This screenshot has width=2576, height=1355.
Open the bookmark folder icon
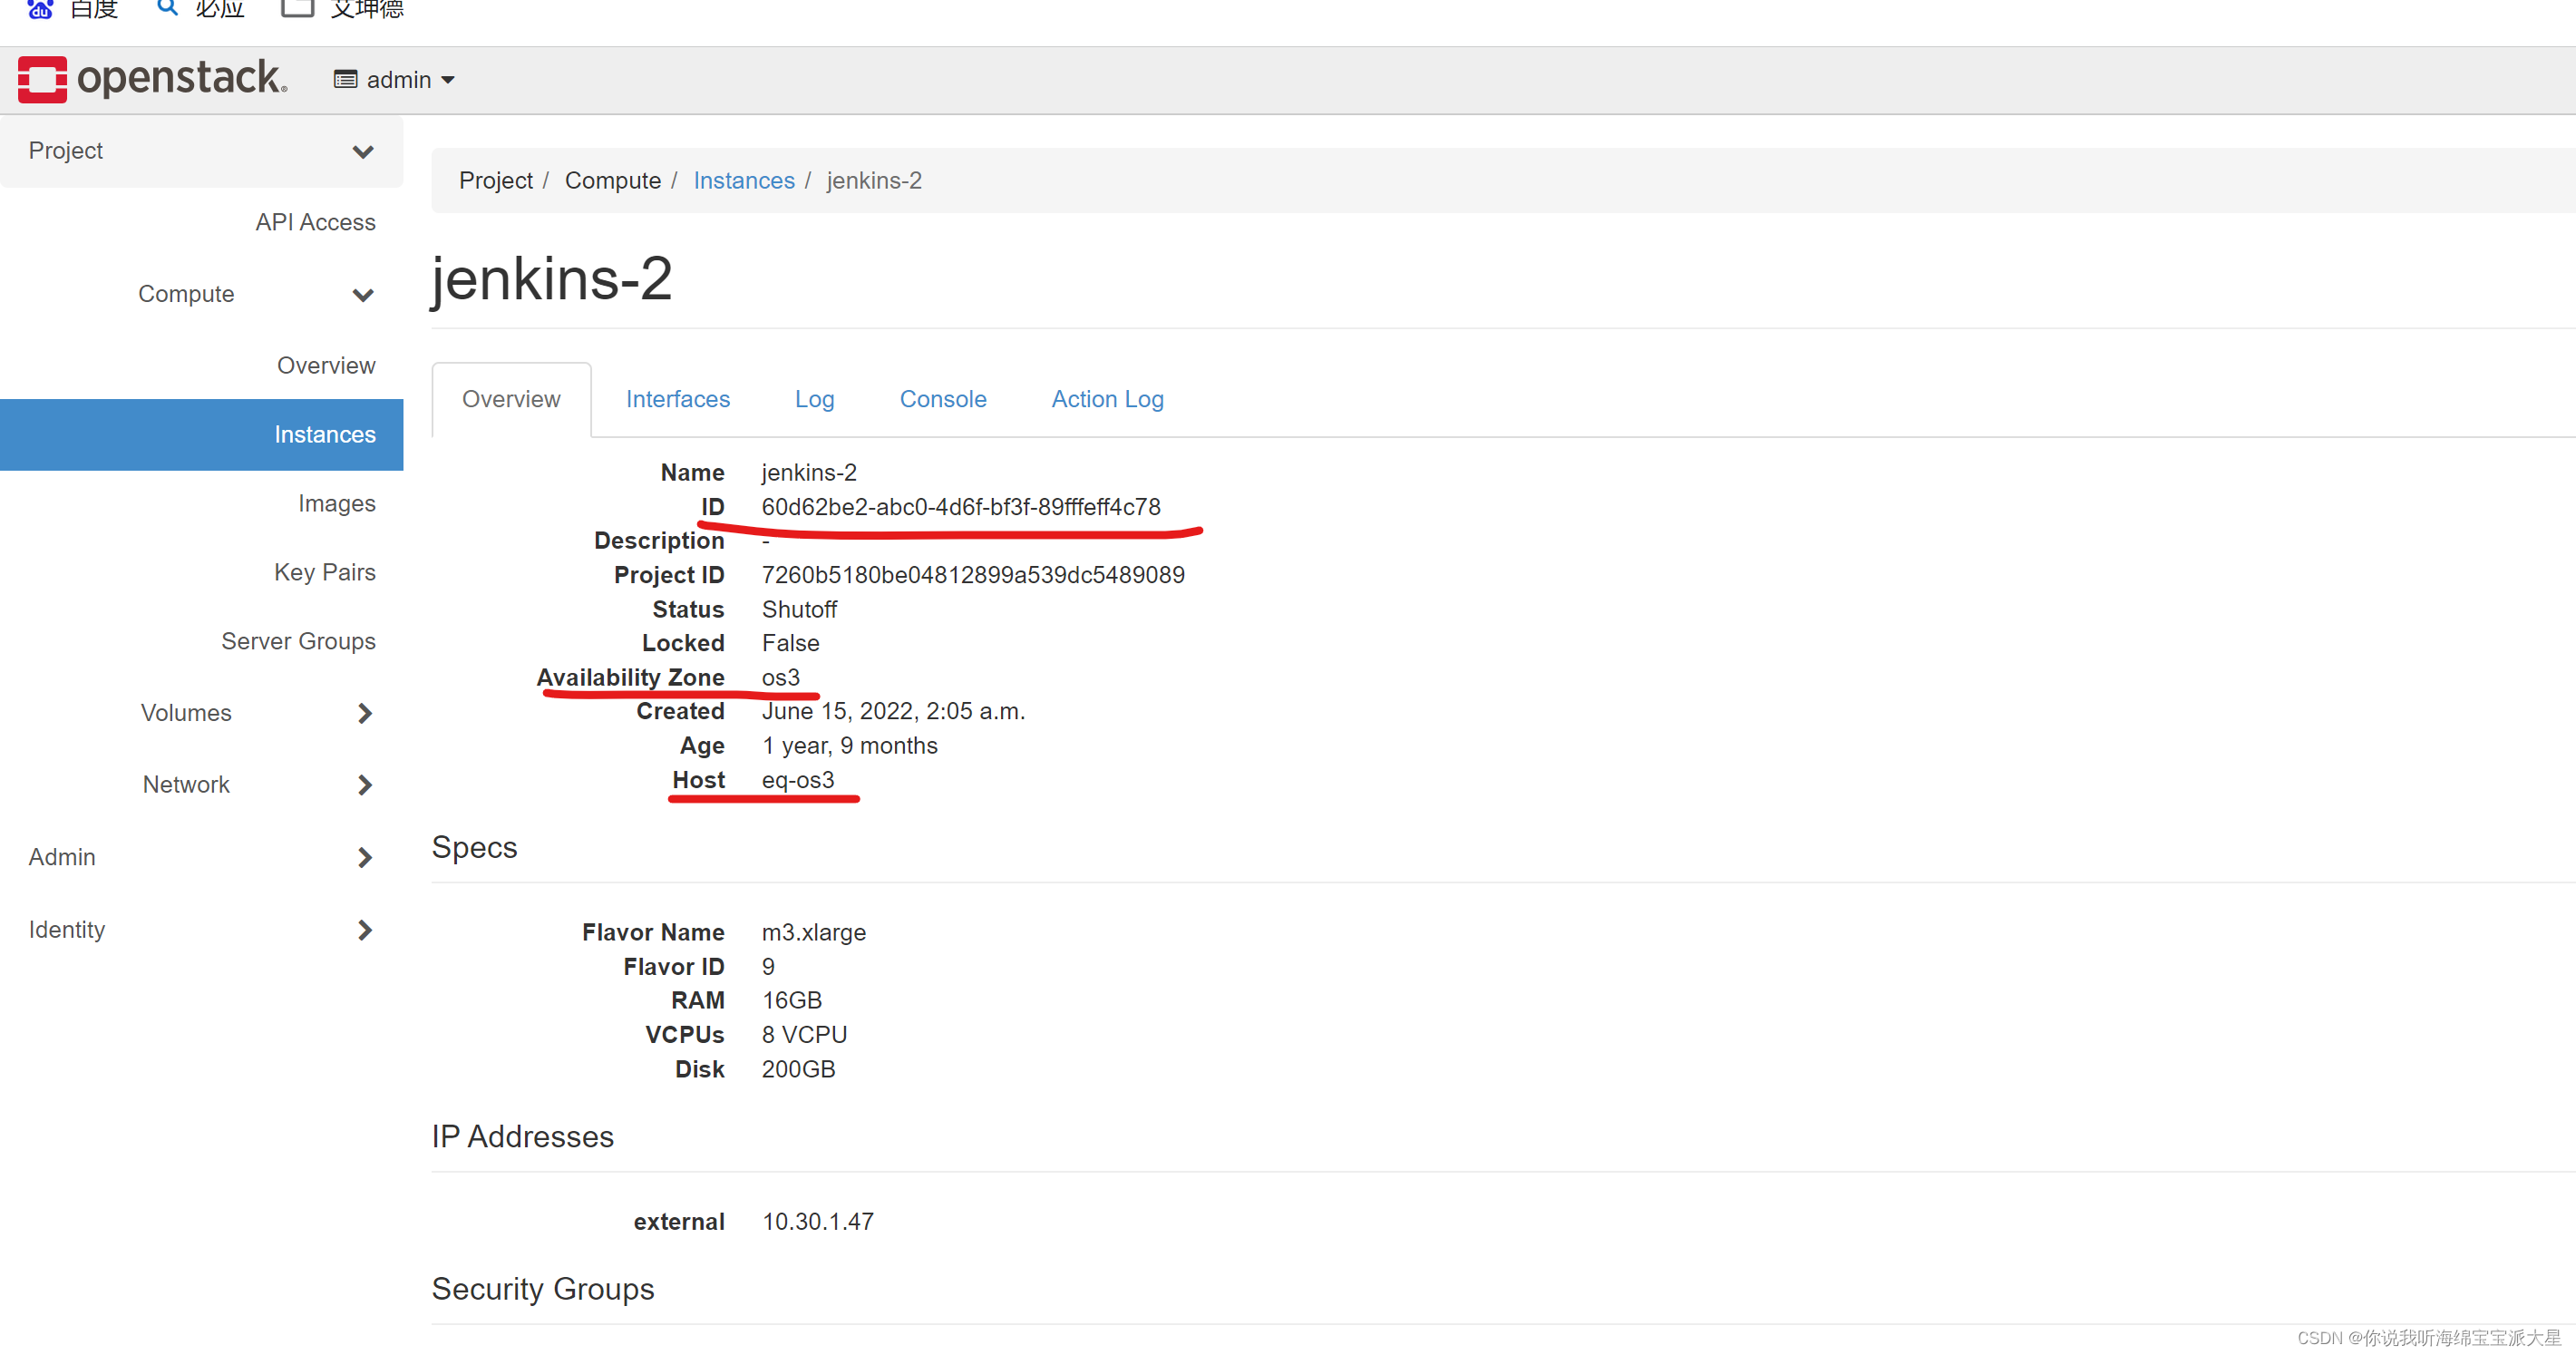[x=297, y=8]
